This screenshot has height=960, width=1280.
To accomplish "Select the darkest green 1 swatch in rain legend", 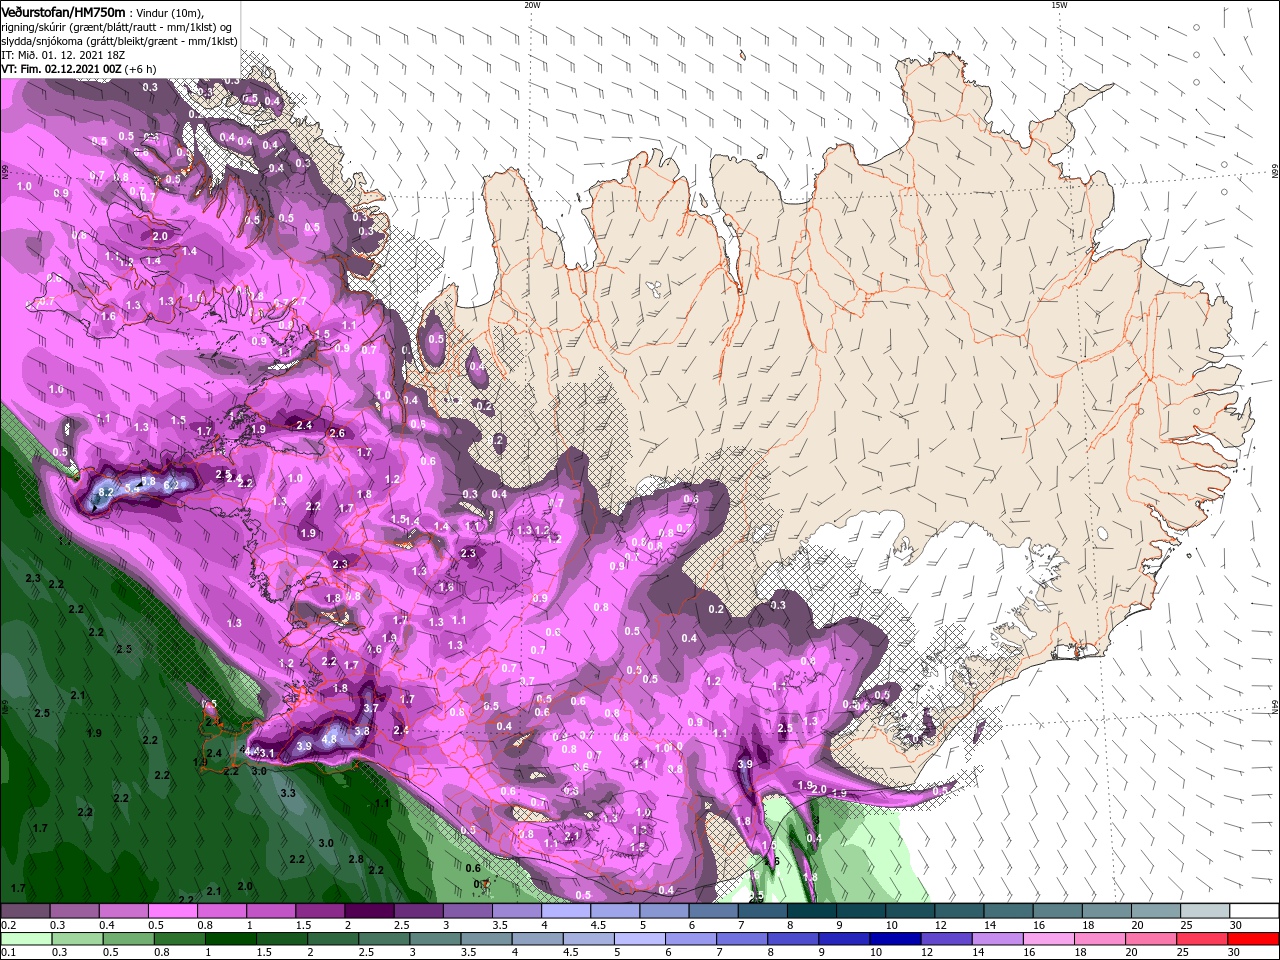I will coord(230,939).
